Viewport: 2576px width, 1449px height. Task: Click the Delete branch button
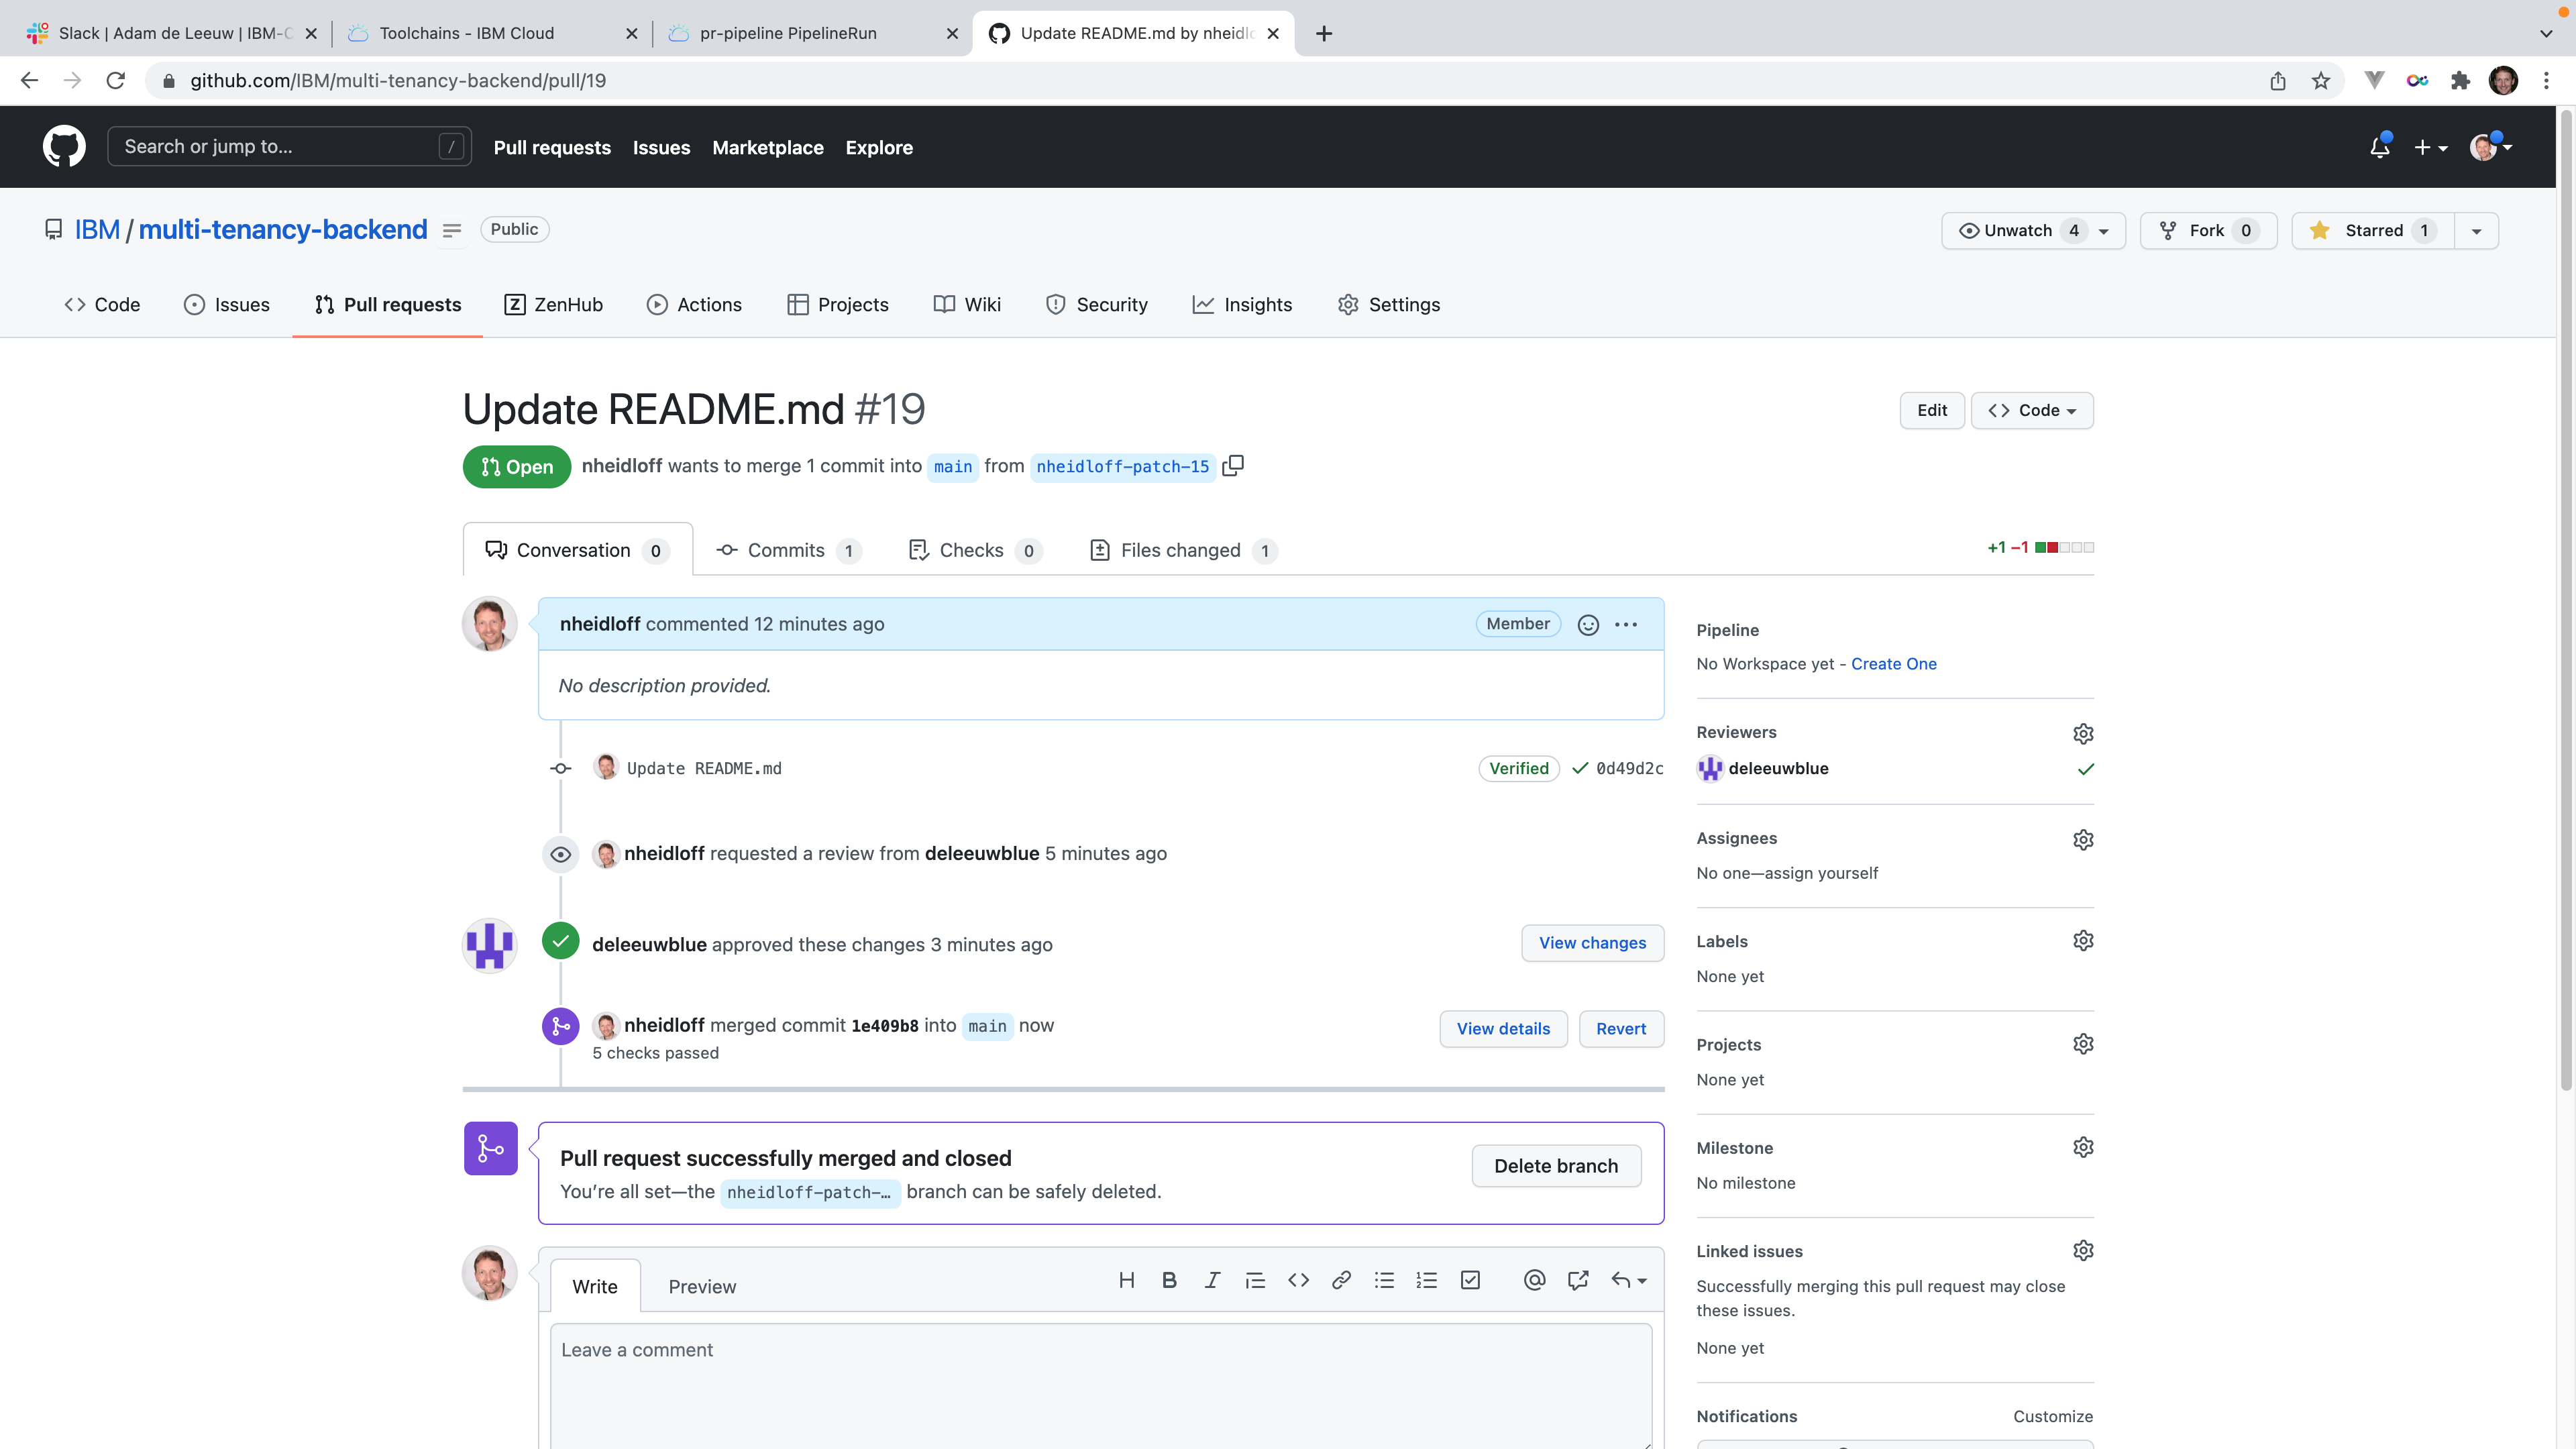[x=1555, y=1166]
